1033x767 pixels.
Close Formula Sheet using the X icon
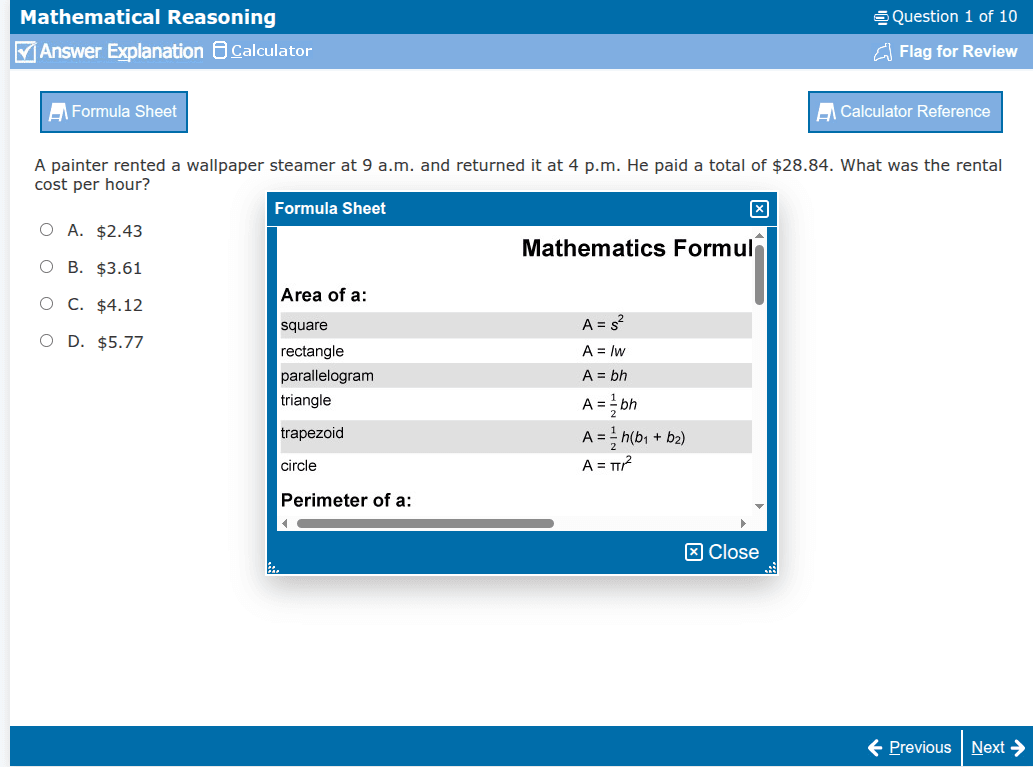point(759,209)
